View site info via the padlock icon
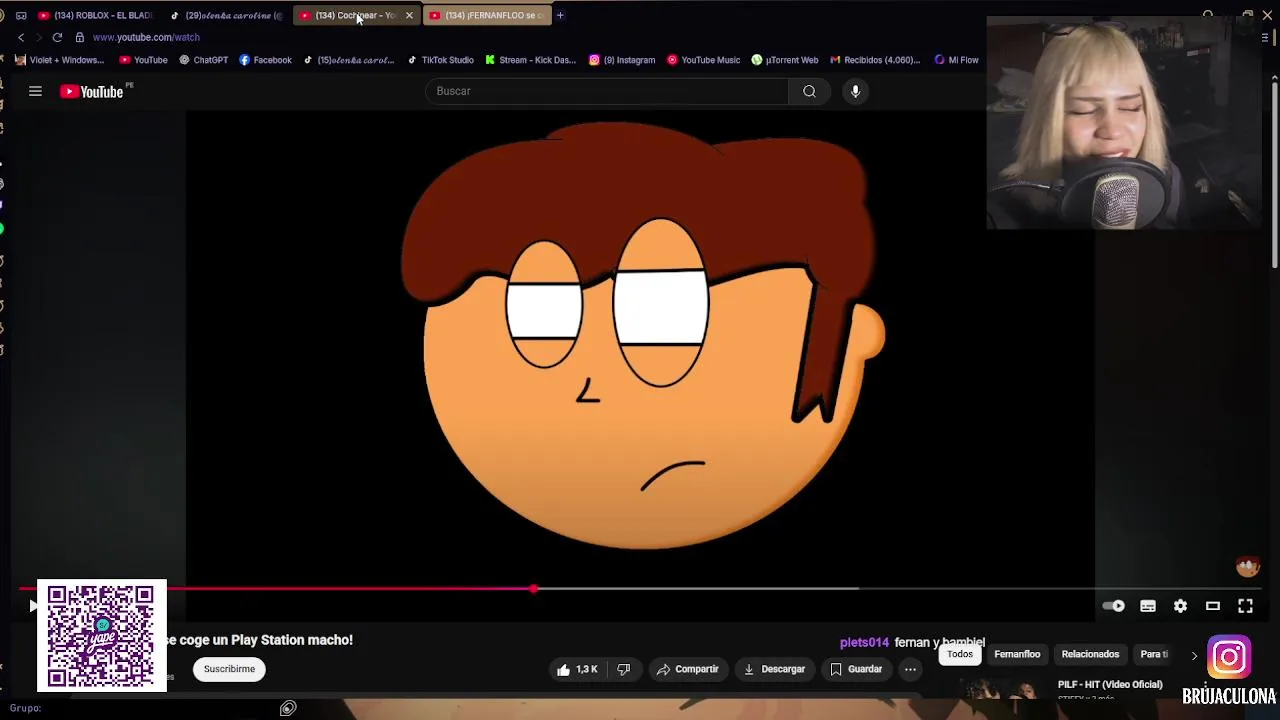The image size is (1280, 720). click(80, 37)
